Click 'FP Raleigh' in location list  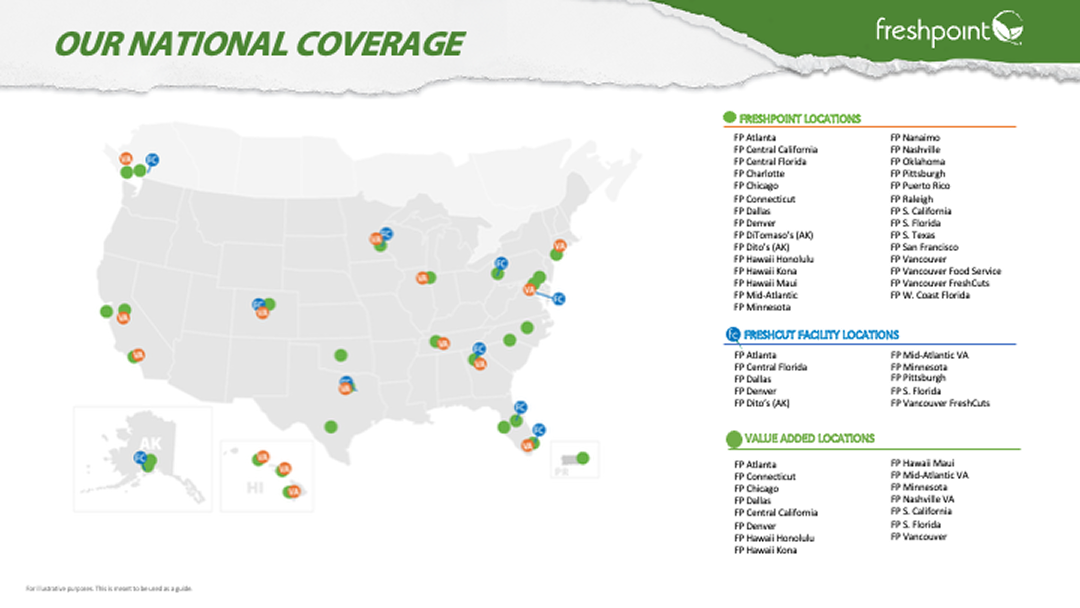pos(911,199)
